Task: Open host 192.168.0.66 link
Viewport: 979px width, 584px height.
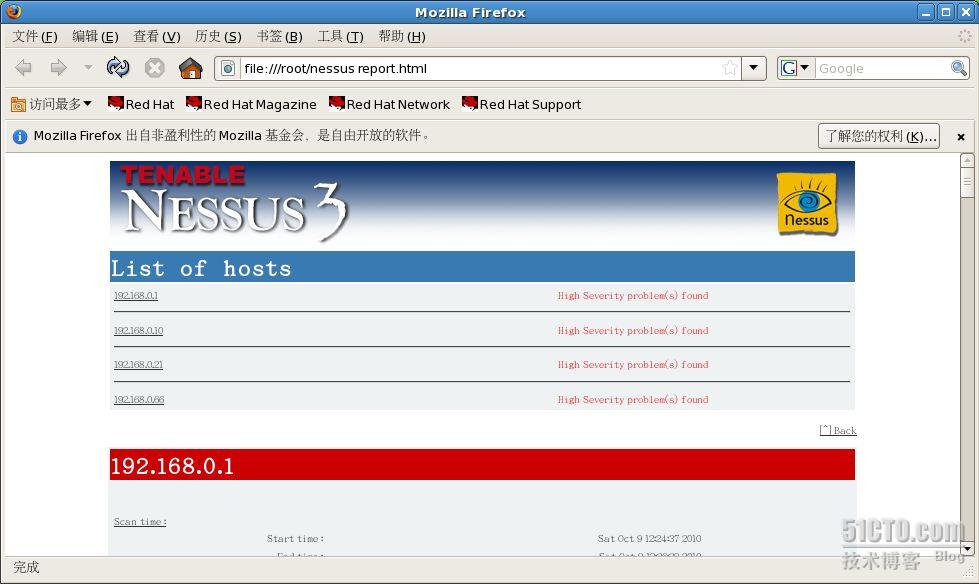Action: tap(139, 400)
